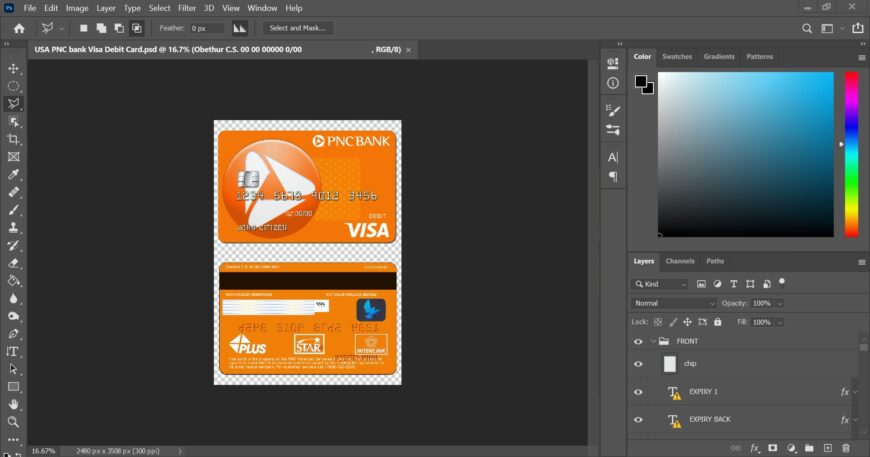The height and width of the screenshot is (457, 870).
Task: Select the Hand tool
Action: click(13, 404)
